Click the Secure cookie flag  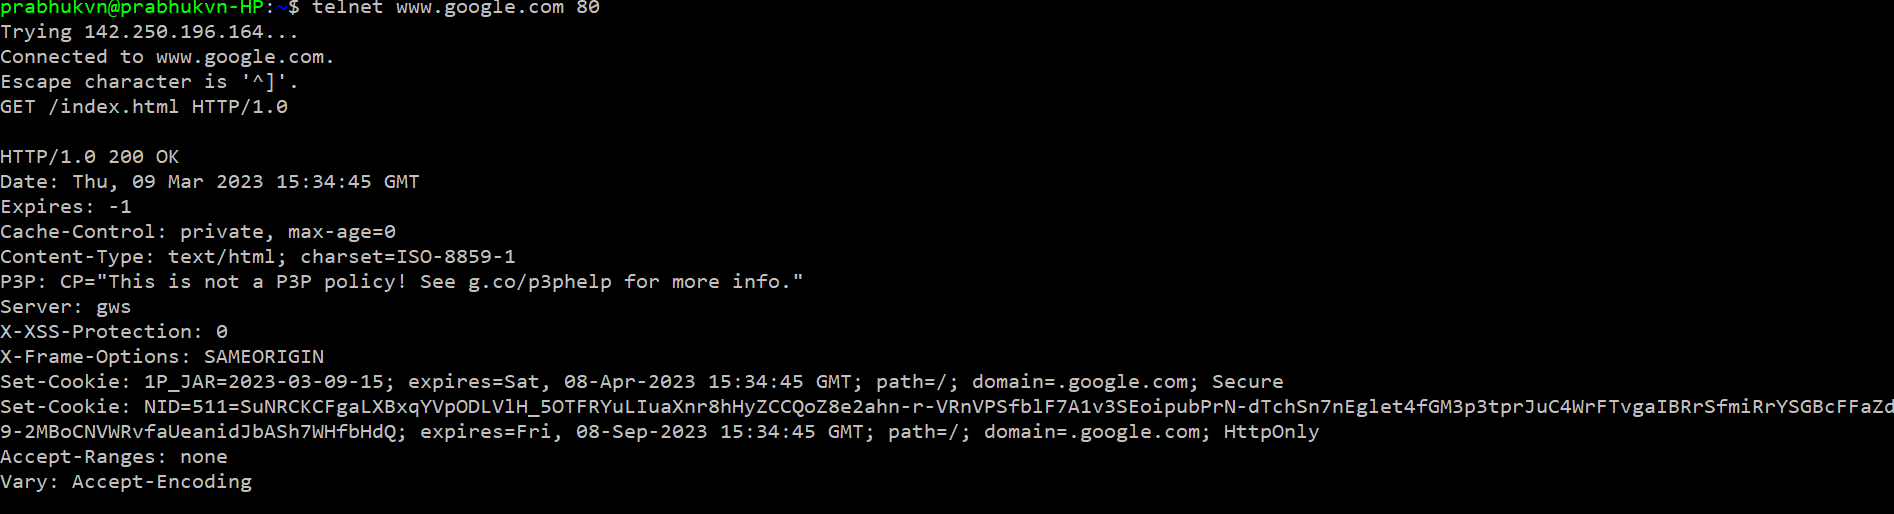pos(1247,382)
